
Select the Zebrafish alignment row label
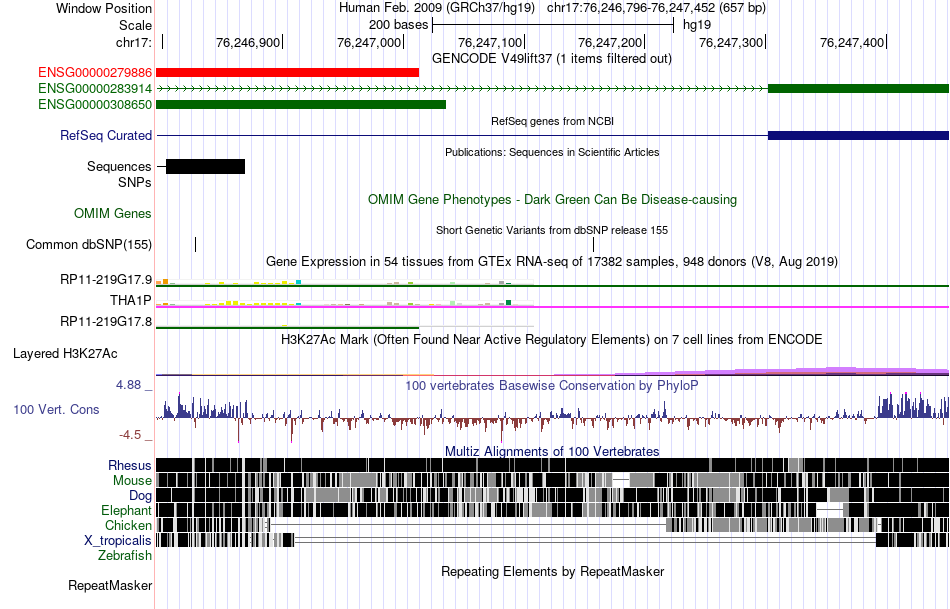click(x=125, y=556)
